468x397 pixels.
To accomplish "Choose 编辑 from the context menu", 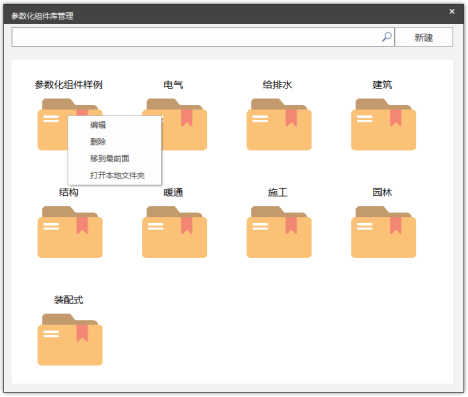I will coord(115,125).
